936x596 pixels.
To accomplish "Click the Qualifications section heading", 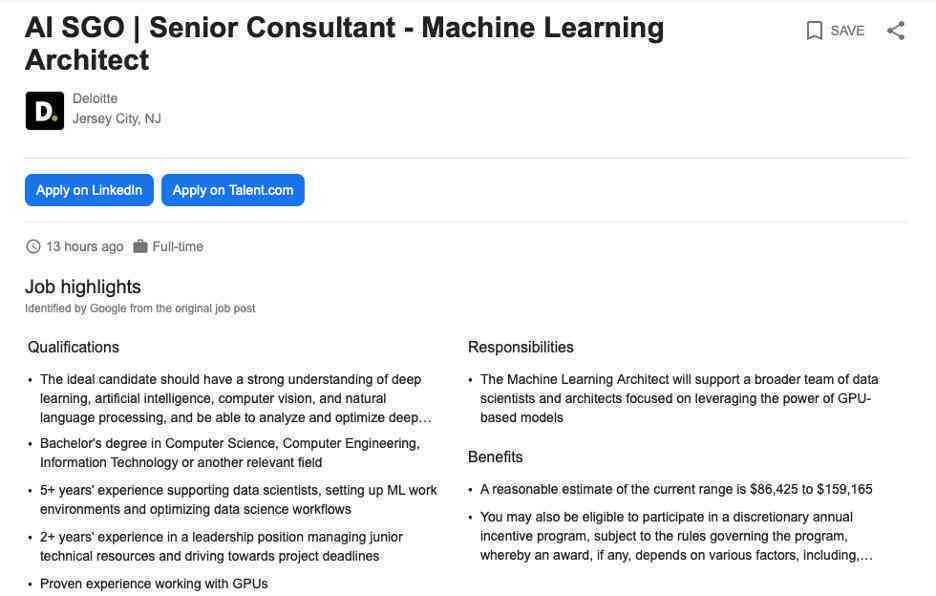I will coord(73,347).
